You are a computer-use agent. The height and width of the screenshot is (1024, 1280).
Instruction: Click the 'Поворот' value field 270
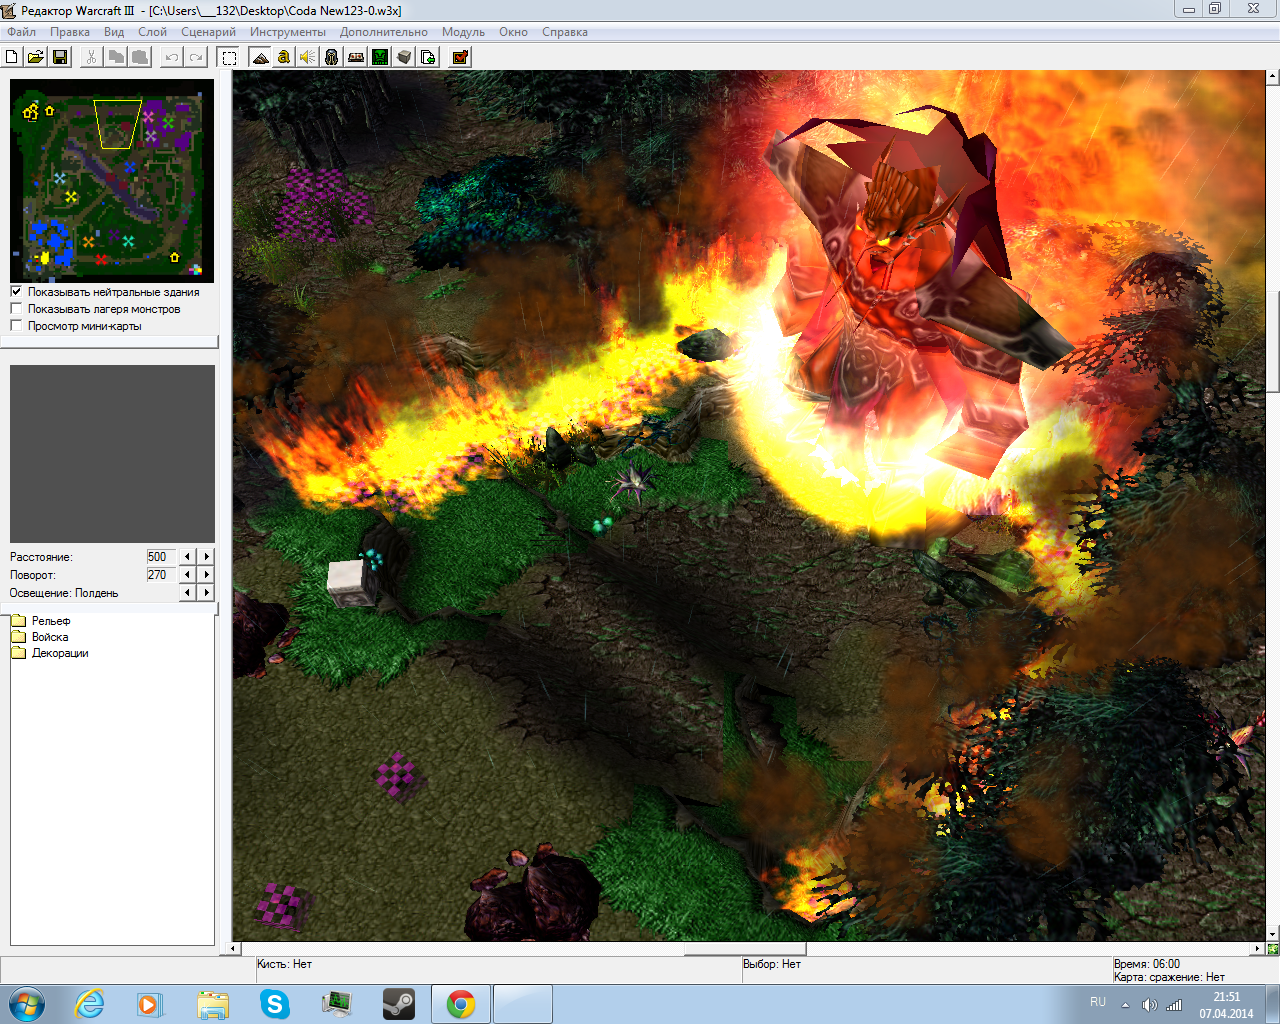click(161, 575)
